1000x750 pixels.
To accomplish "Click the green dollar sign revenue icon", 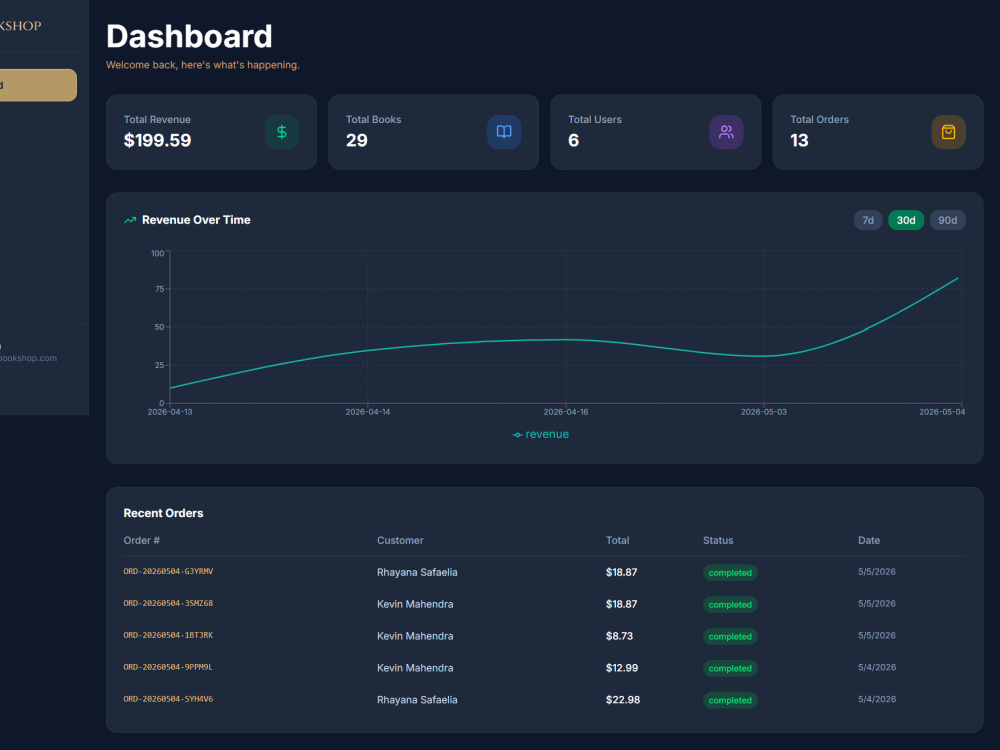I will click(x=282, y=132).
